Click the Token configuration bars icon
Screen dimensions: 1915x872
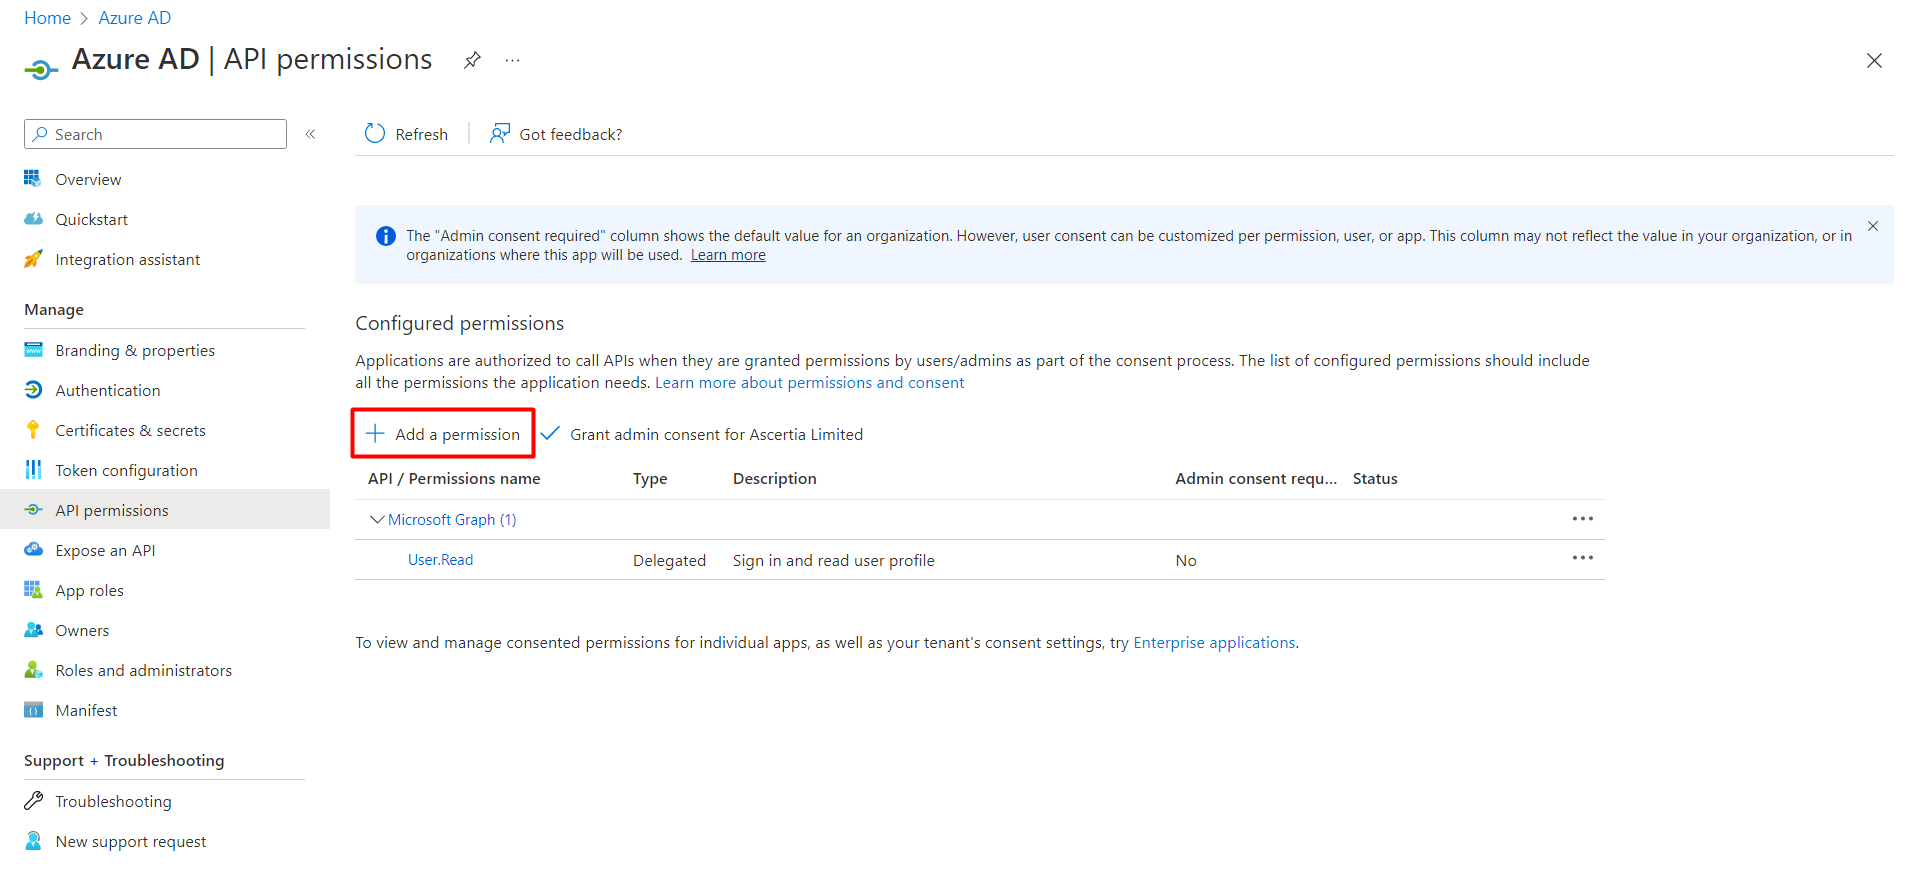[x=33, y=470]
